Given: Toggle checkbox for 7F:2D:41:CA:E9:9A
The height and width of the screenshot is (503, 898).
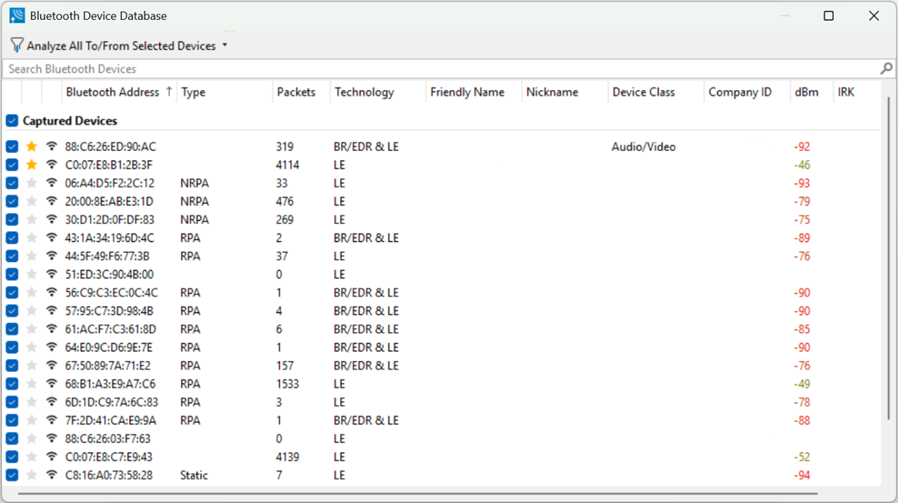Looking at the screenshot, I should [12, 421].
